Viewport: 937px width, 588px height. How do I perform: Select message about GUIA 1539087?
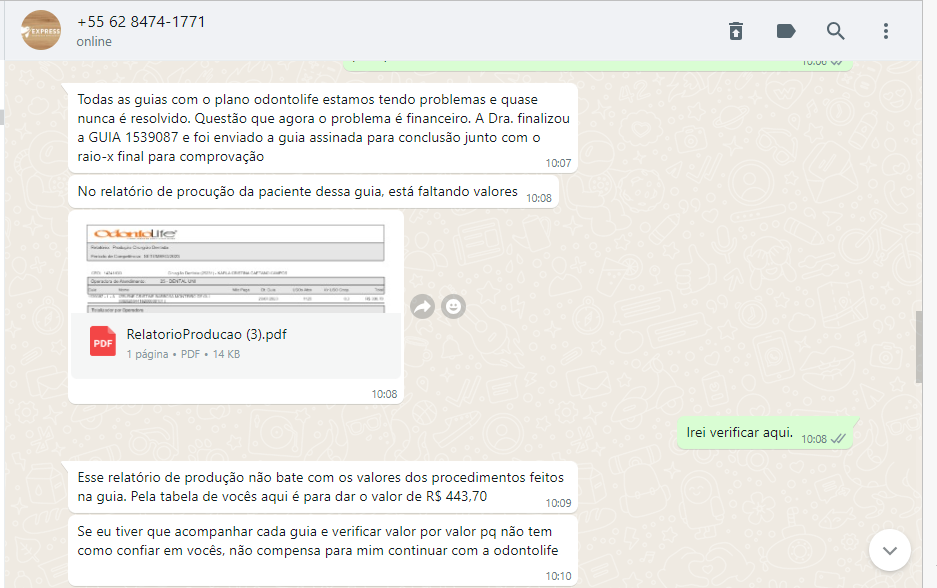323,128
